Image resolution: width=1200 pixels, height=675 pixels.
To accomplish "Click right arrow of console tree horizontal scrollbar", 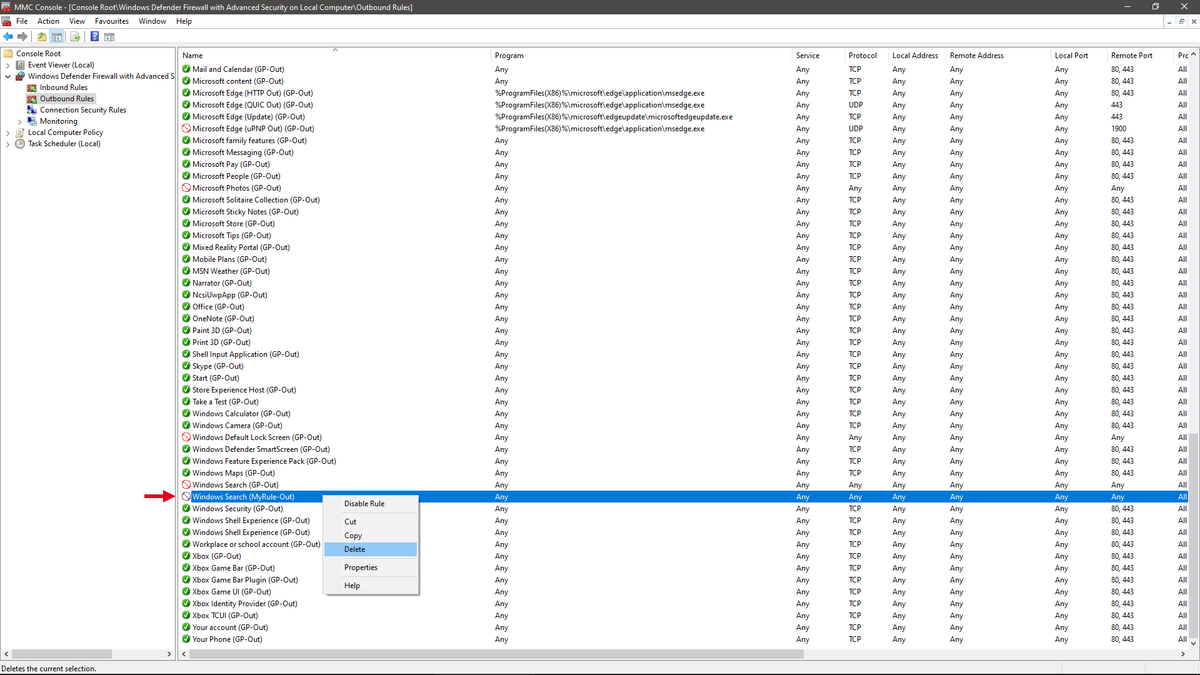I will 169,654.
